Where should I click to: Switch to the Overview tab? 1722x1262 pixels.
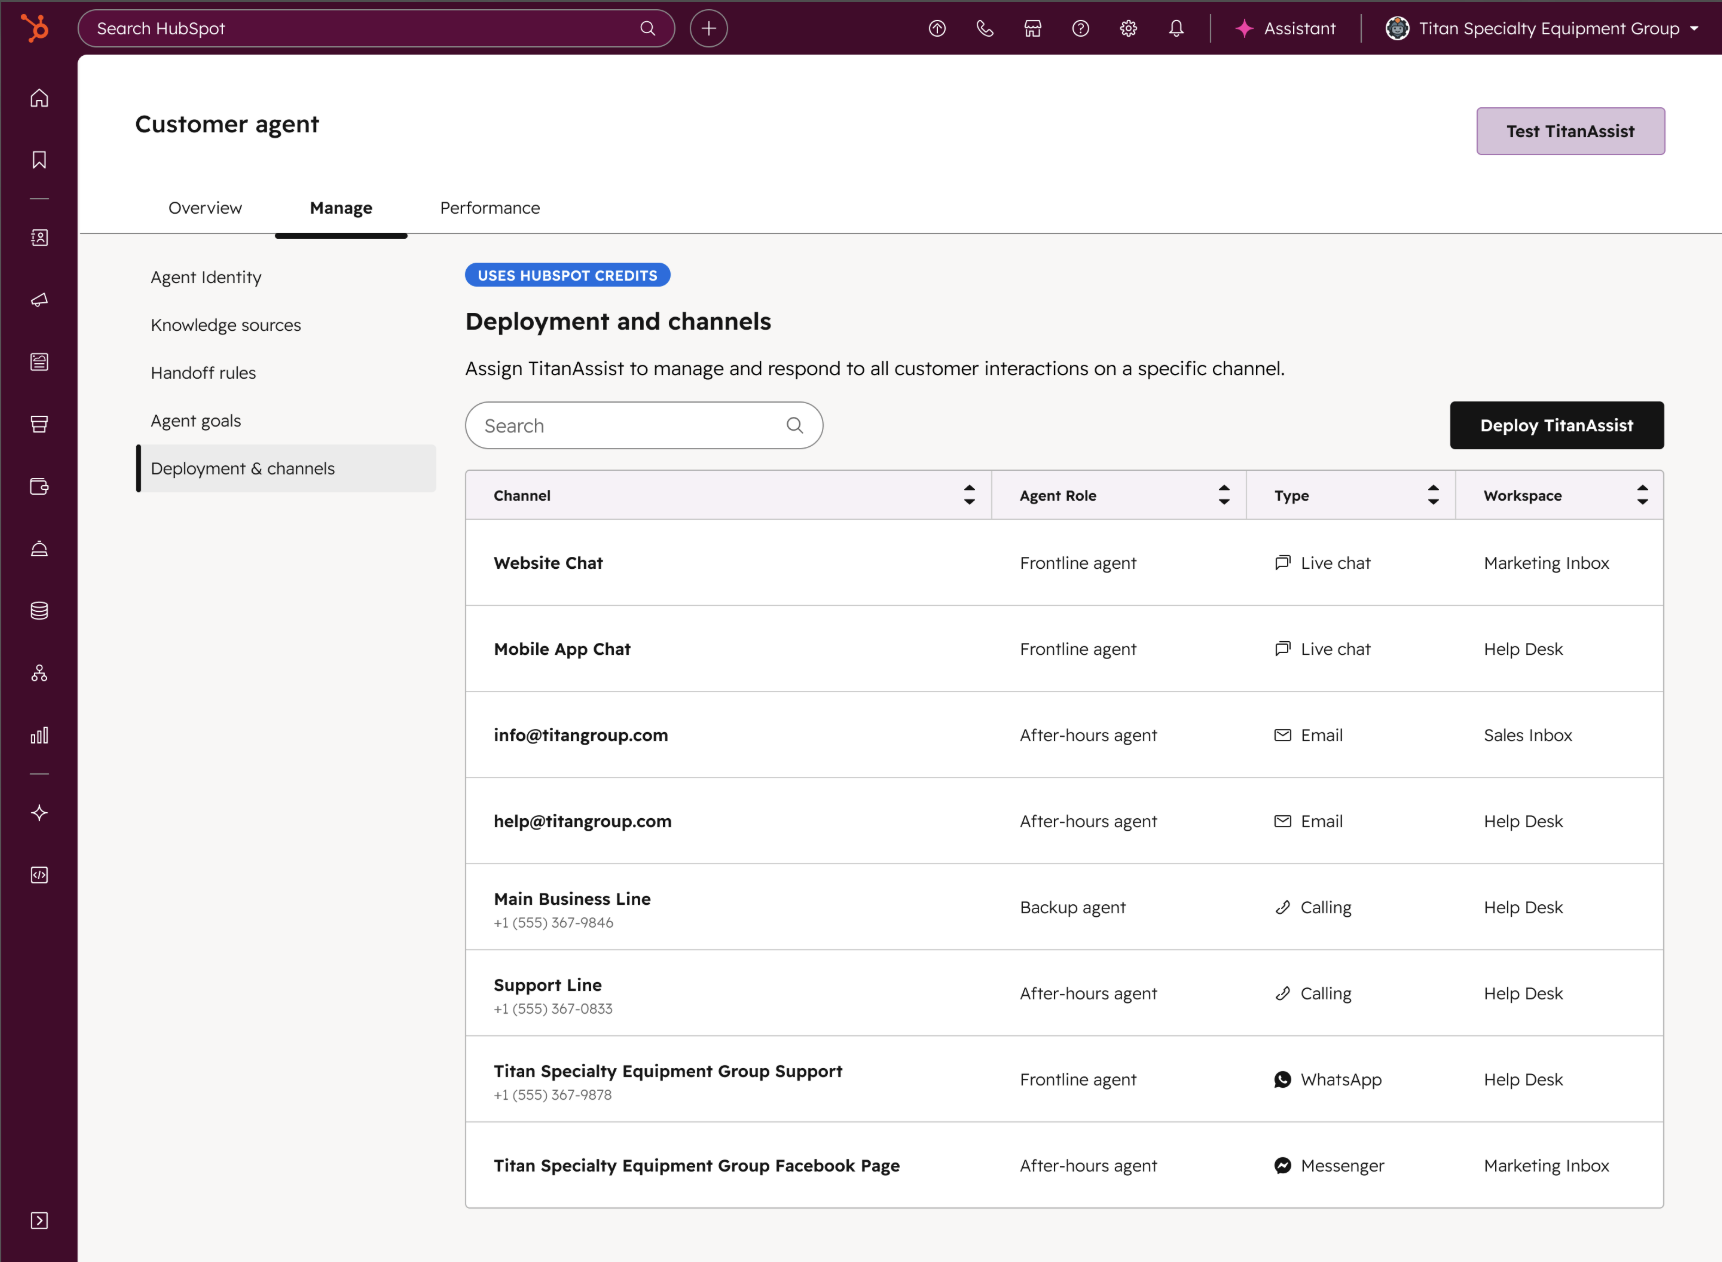point(205,208)
